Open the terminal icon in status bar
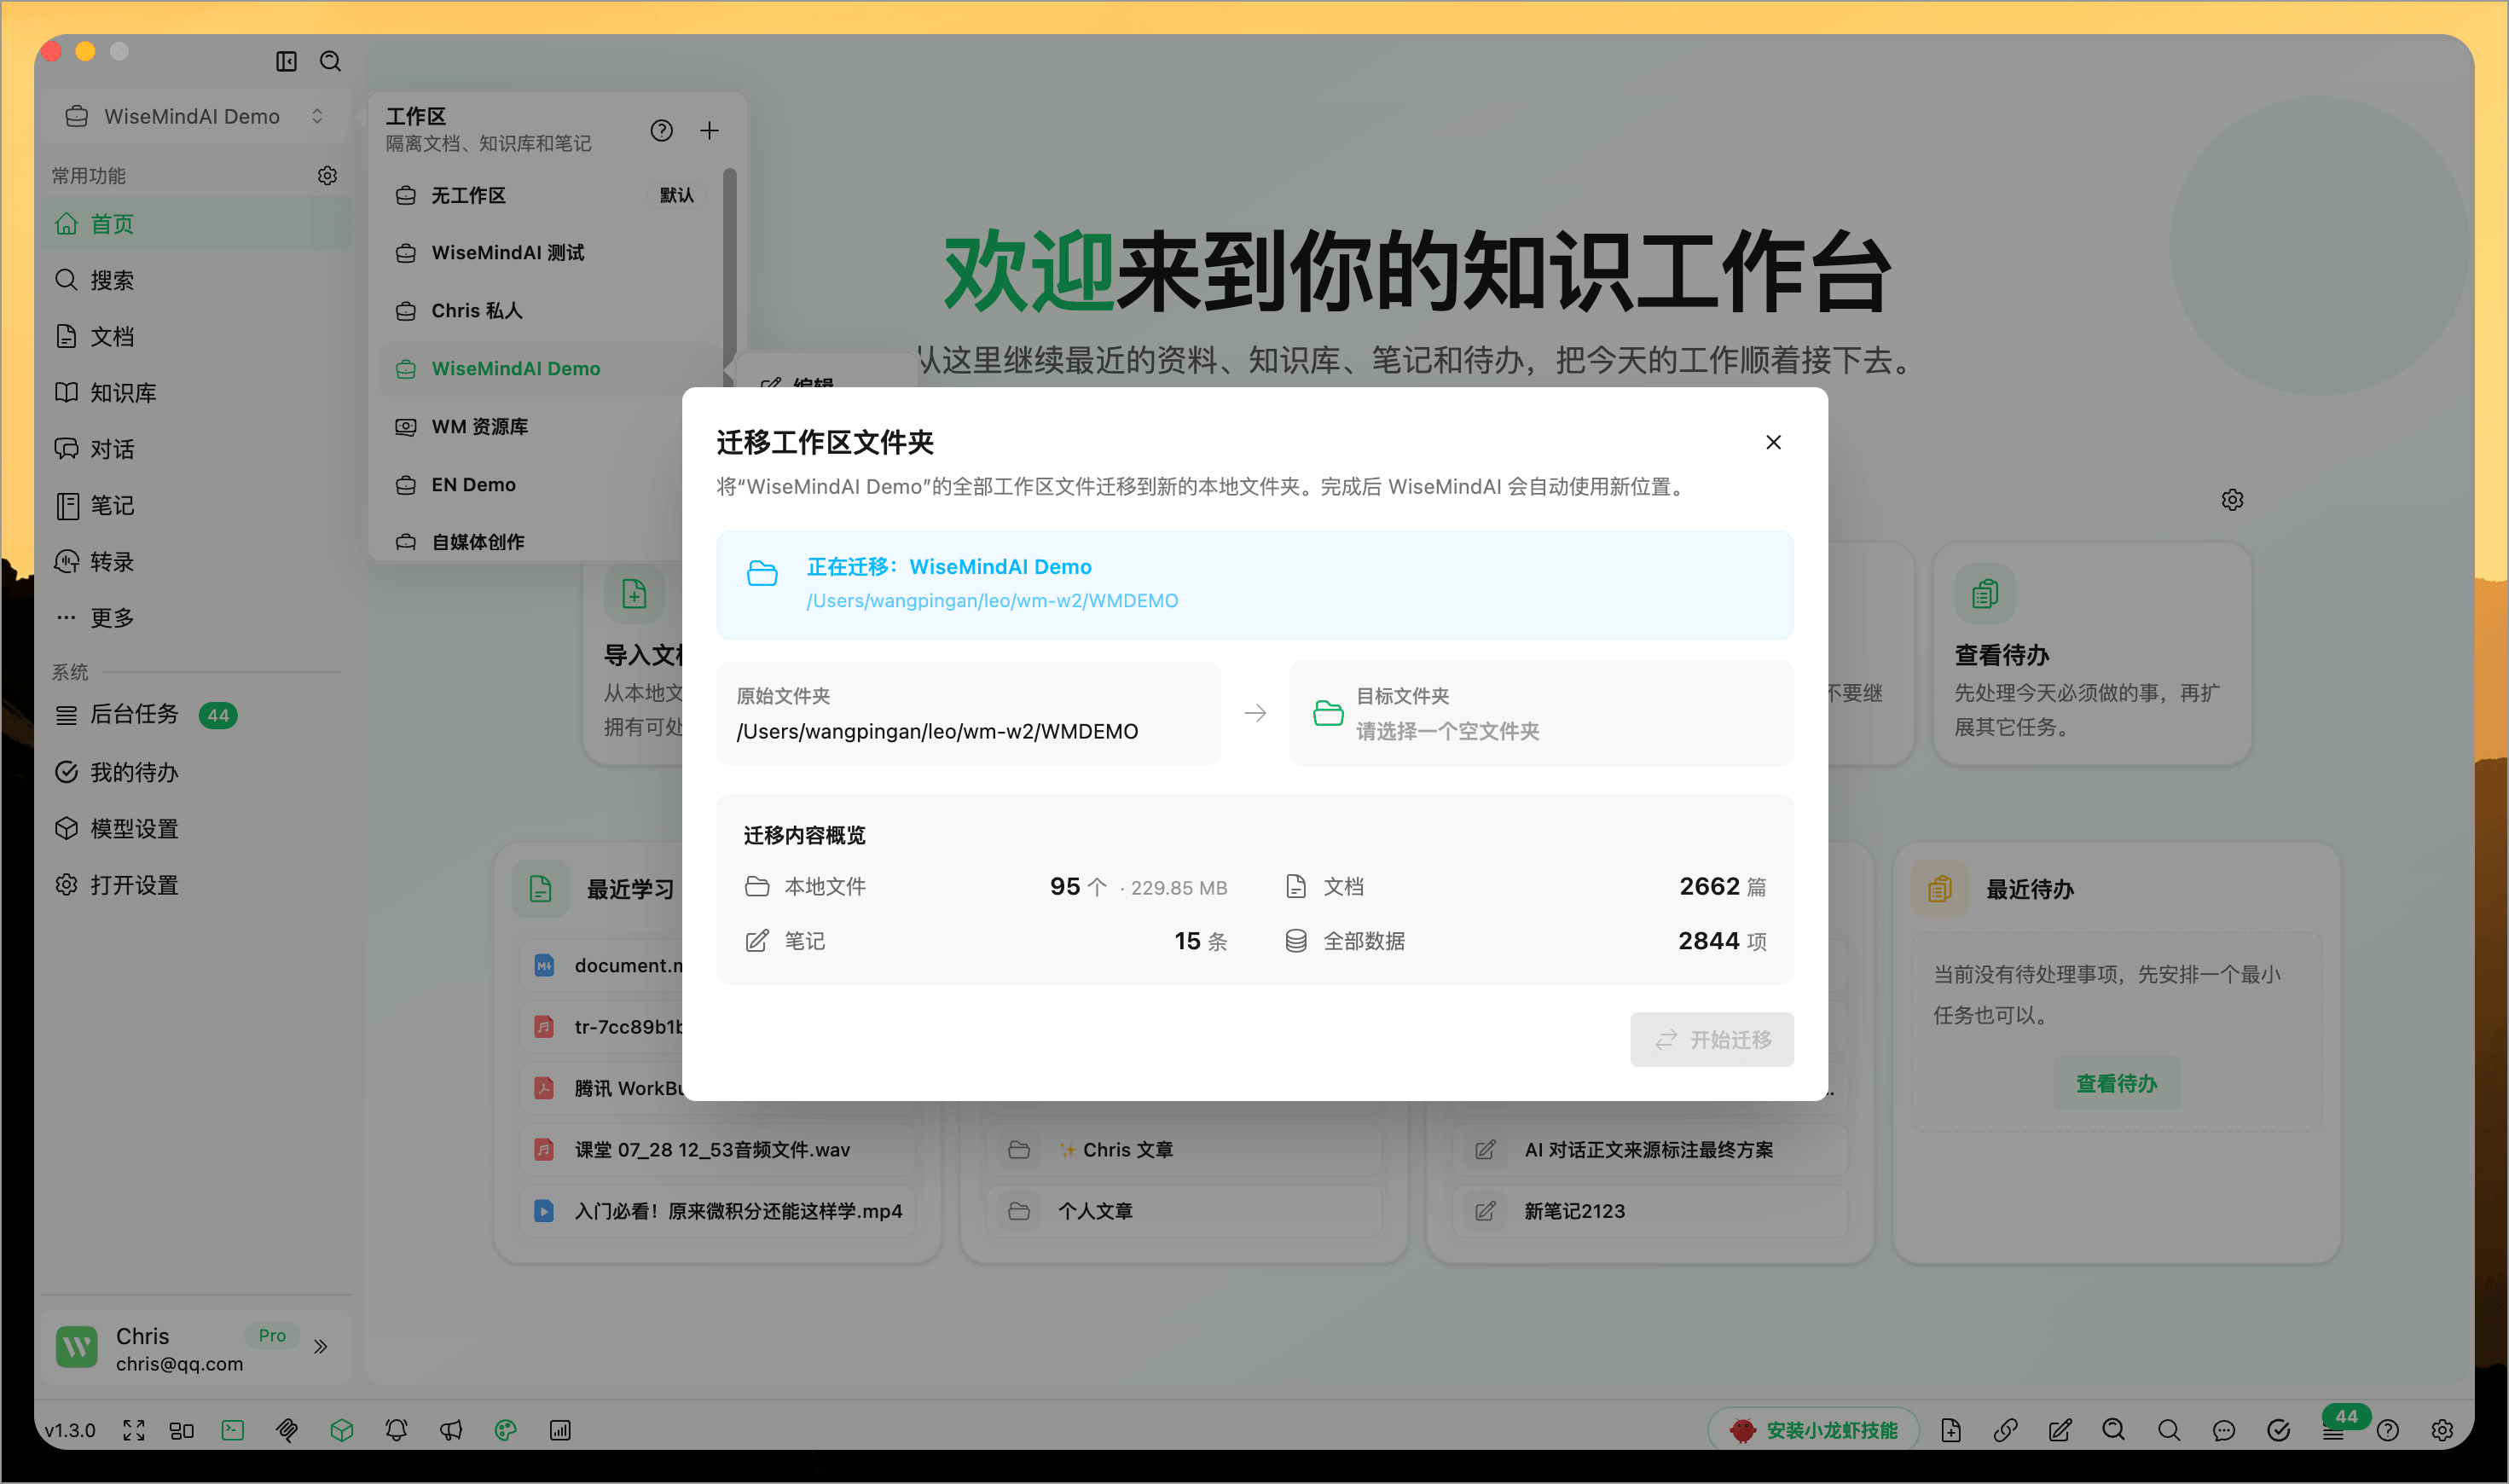 coord(233,1430)
